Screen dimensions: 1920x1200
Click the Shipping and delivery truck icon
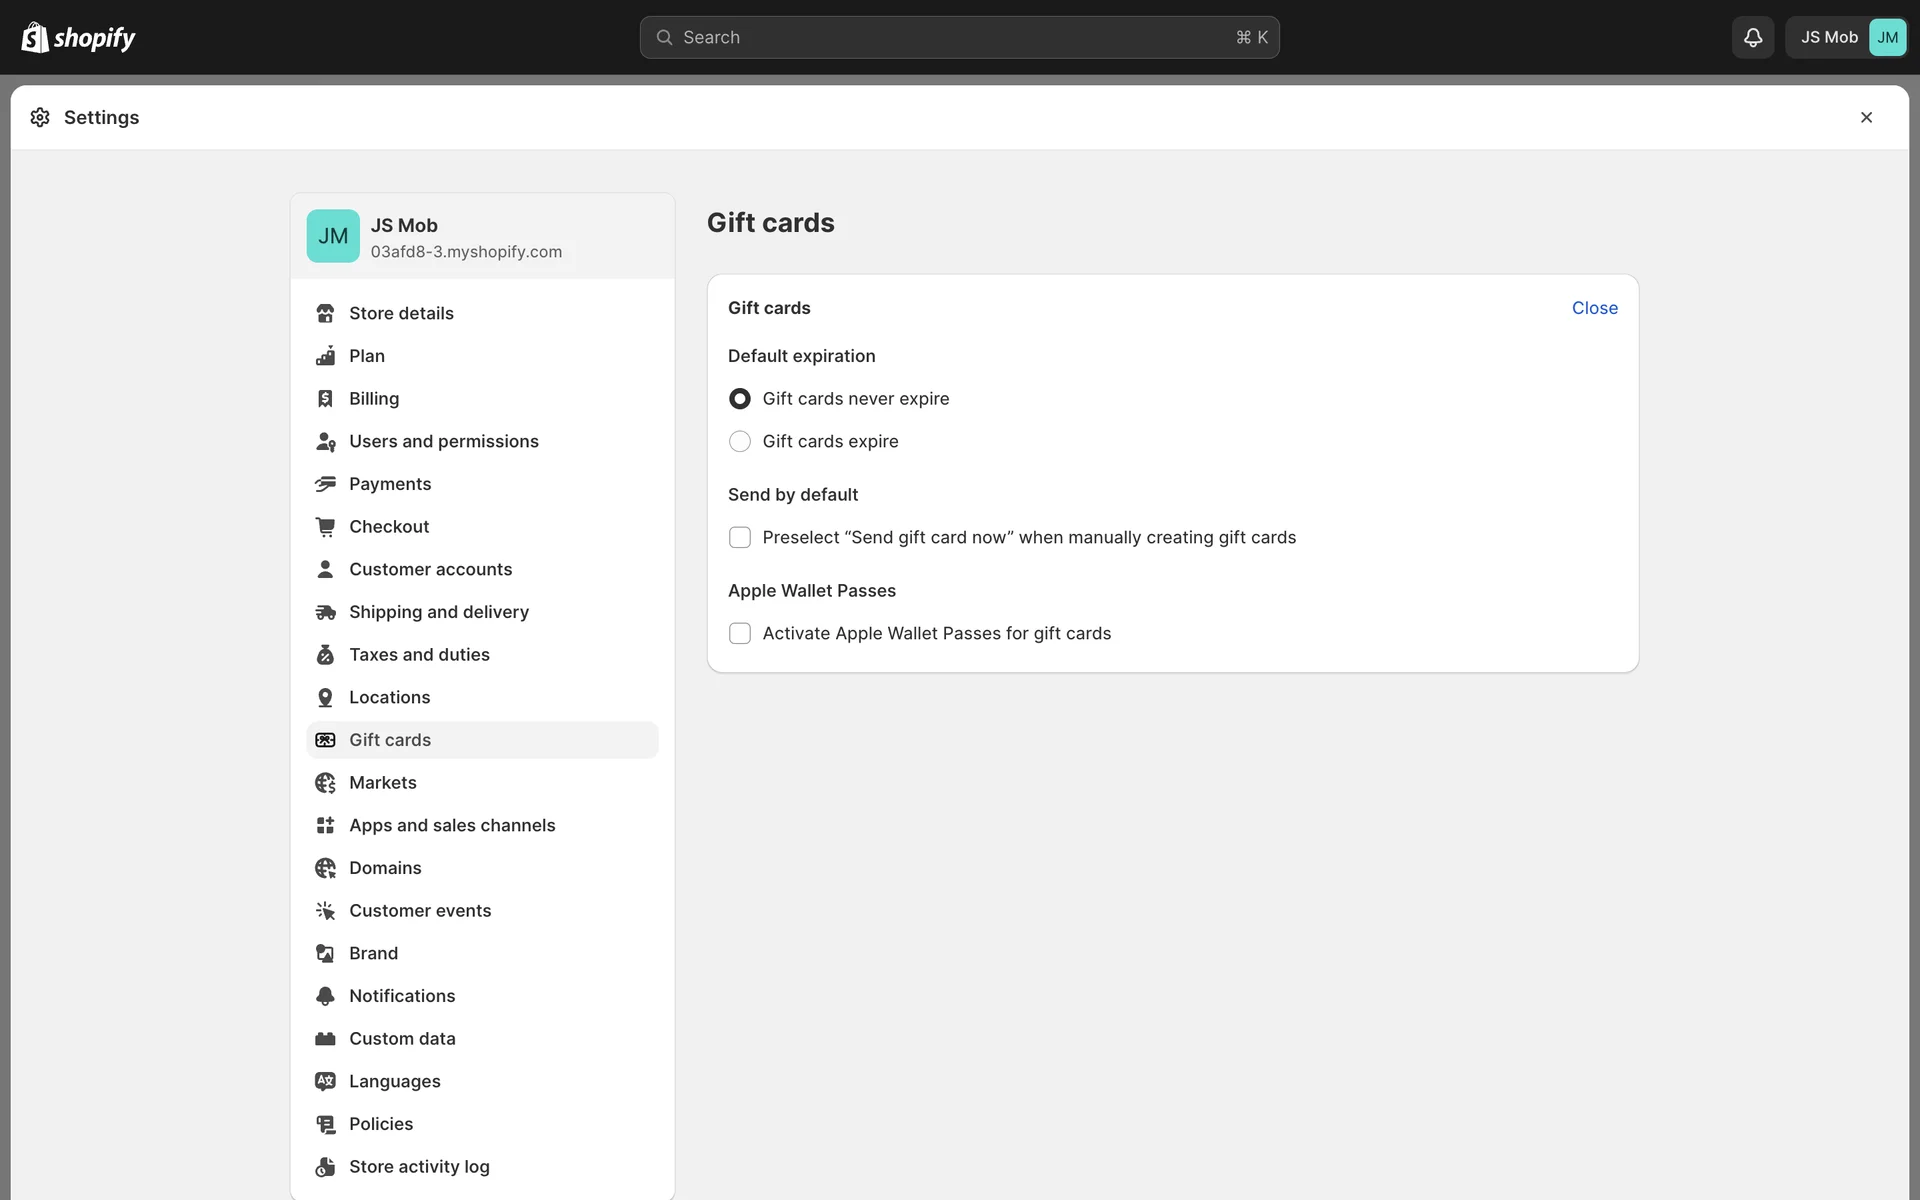[325, 612]
